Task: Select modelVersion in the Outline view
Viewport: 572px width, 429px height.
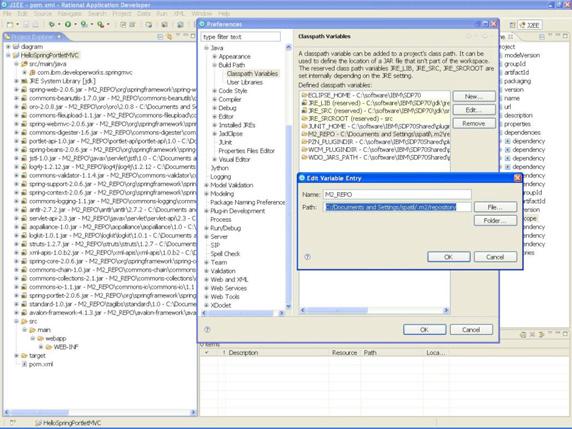Action: (522, 55)
